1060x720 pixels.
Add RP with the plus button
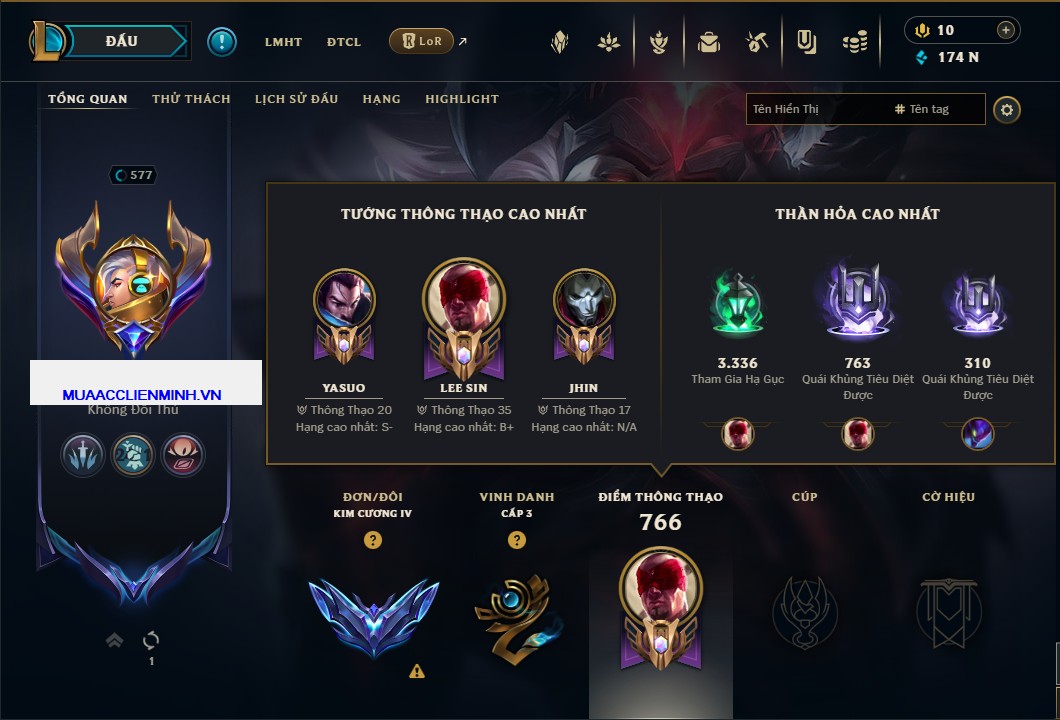[1006, 30]
